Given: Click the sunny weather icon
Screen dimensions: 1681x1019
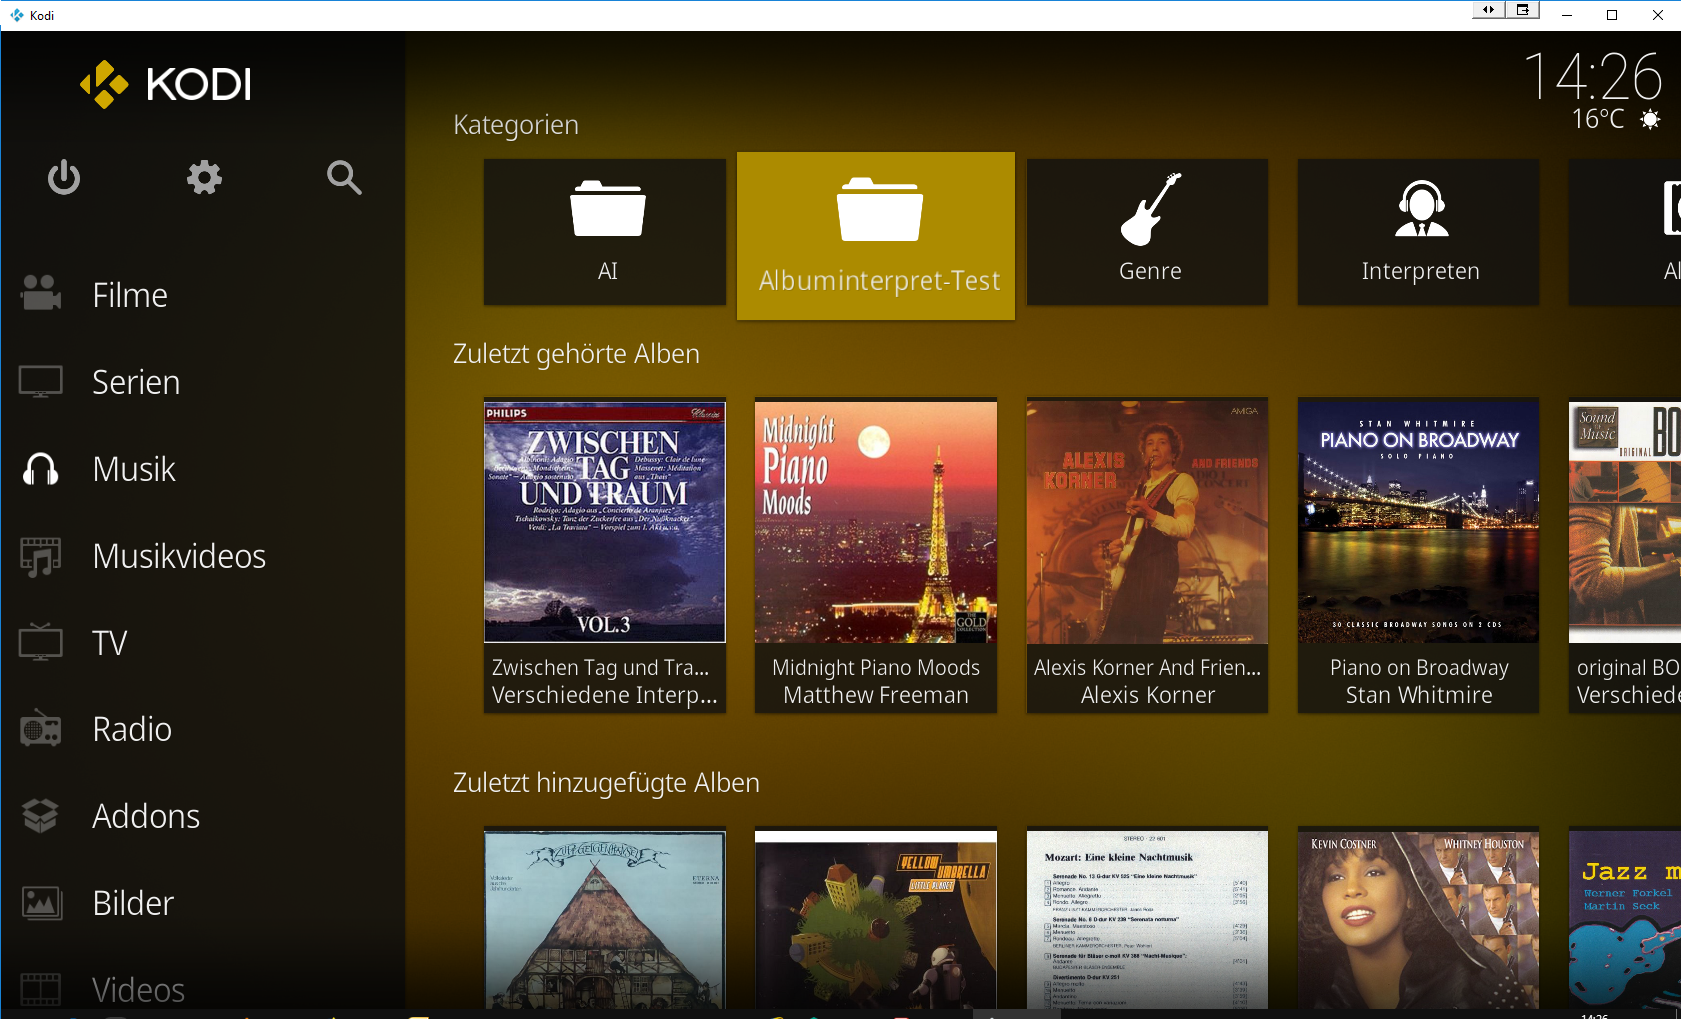Looking at the screenshot, I should [x=1650, y=119].
